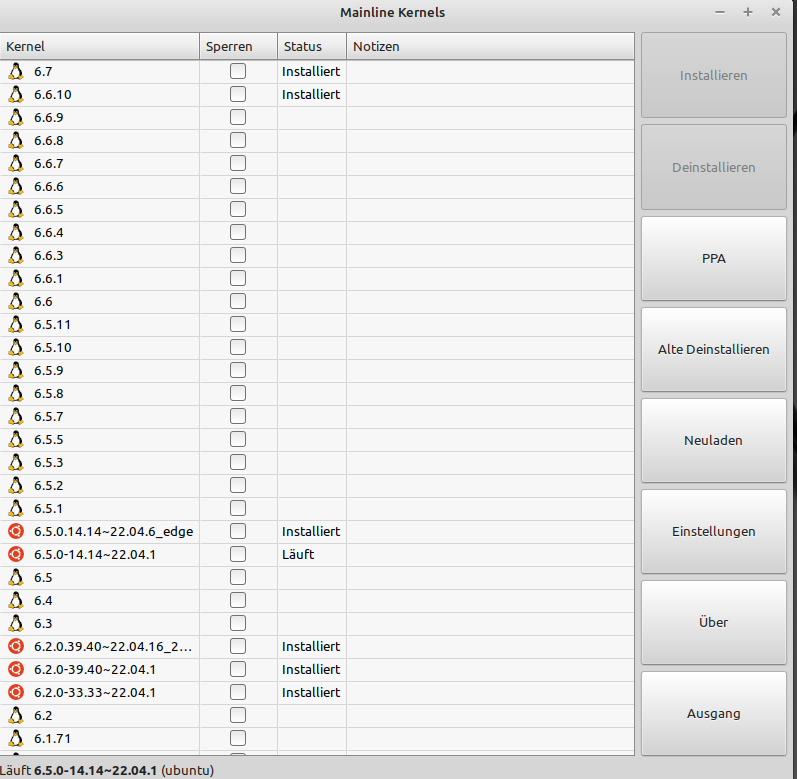The image size is (797, 779).
Task: Click the Deinstallieren button
Action: point(714,167)
